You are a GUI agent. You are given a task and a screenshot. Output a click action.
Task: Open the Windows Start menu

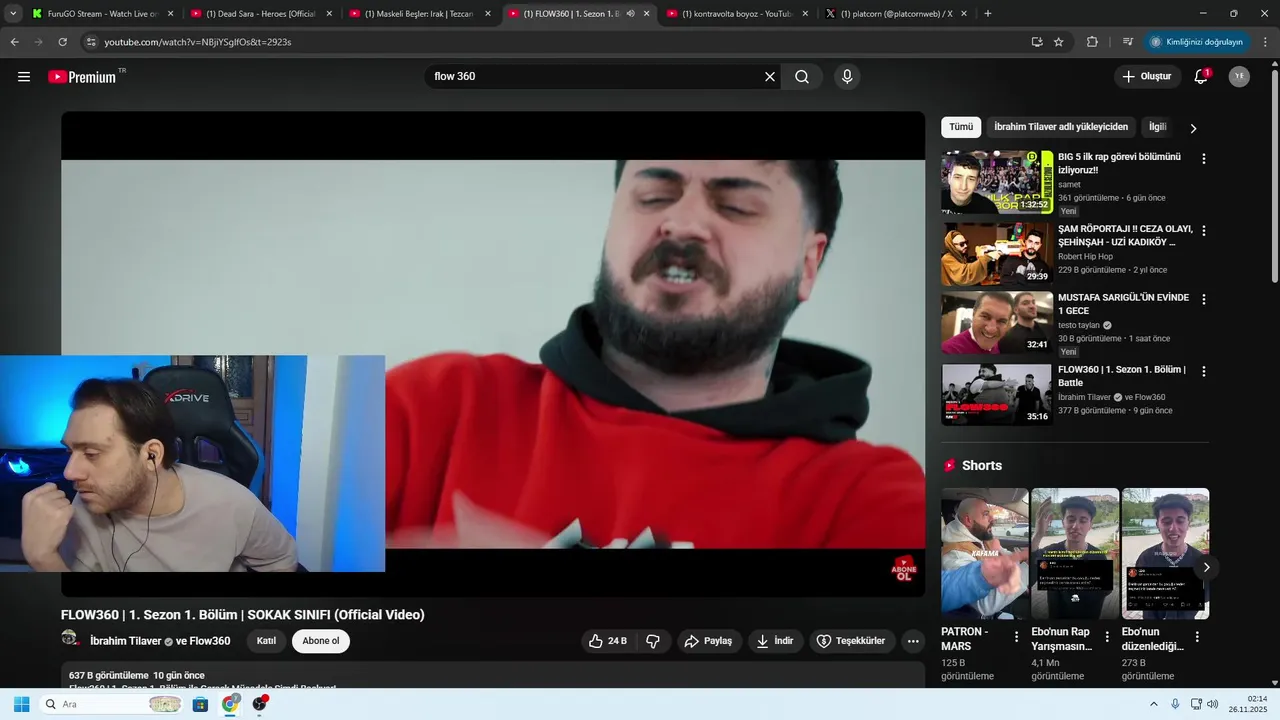tap(21, 704)
